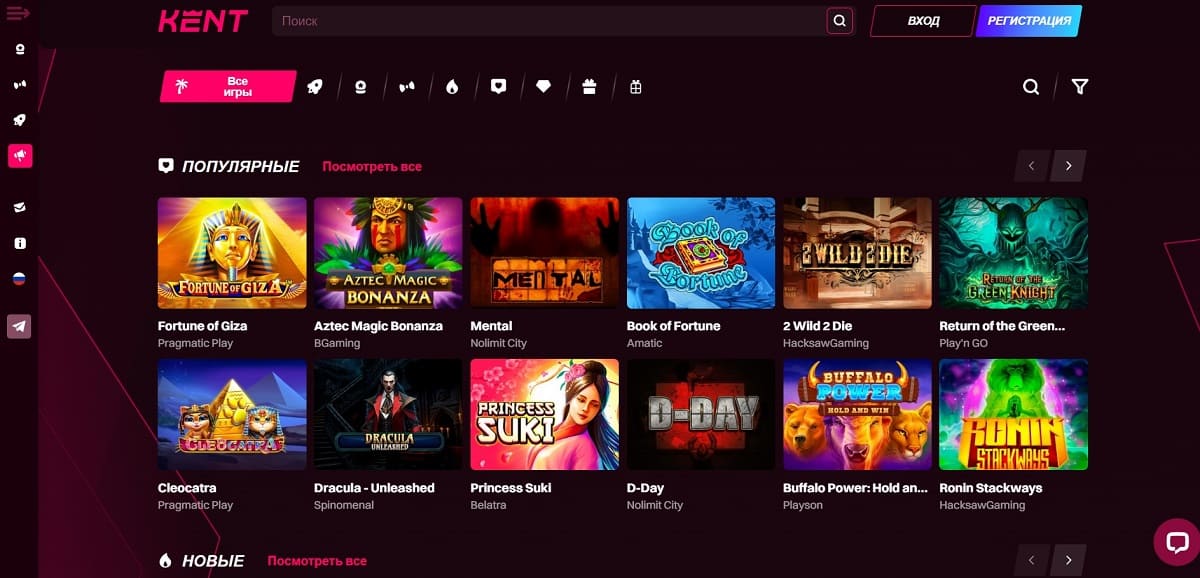Click the 'Dracula - Unleashed' title text
This screenshot has height=578, width=1200.
click(x=374, y=488)
